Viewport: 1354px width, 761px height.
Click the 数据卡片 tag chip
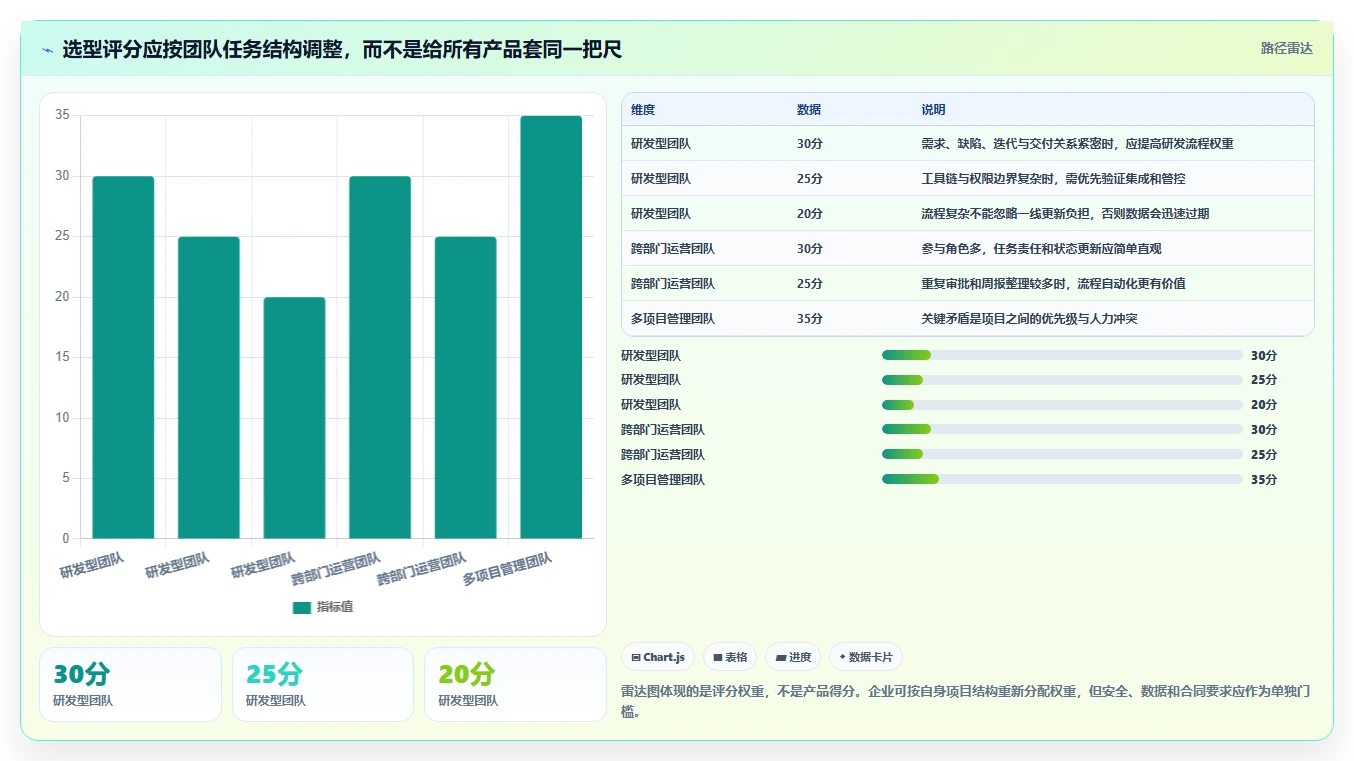coord(865,657)
